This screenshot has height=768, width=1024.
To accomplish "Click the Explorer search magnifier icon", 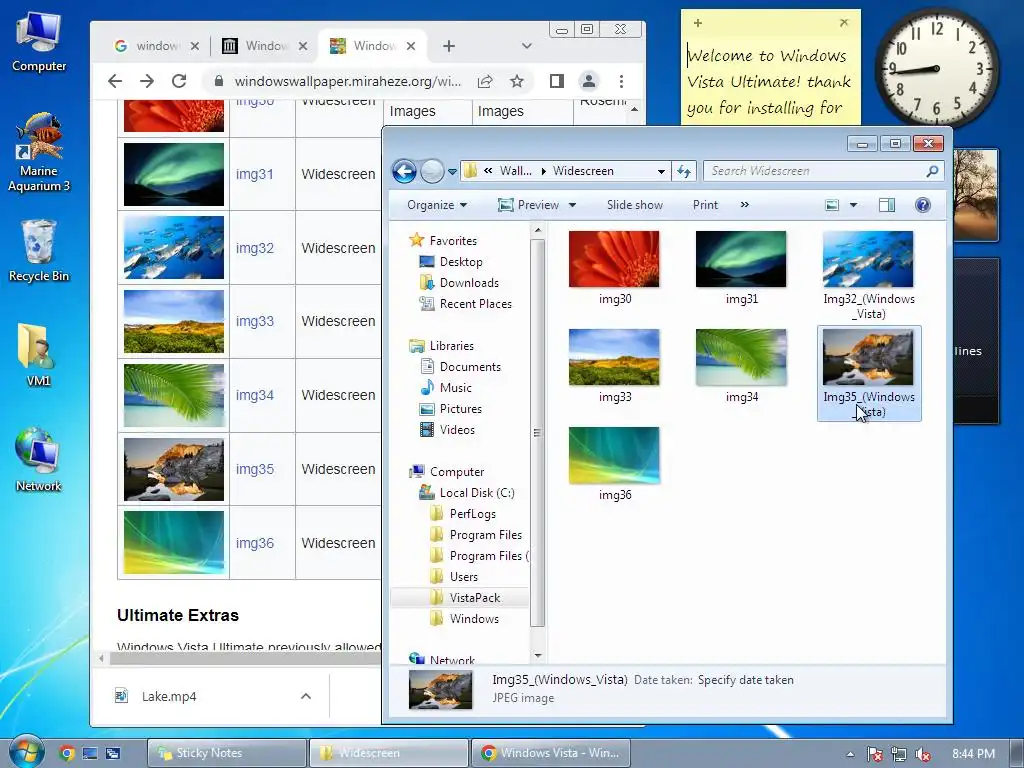I will click(x=933, y=171).
